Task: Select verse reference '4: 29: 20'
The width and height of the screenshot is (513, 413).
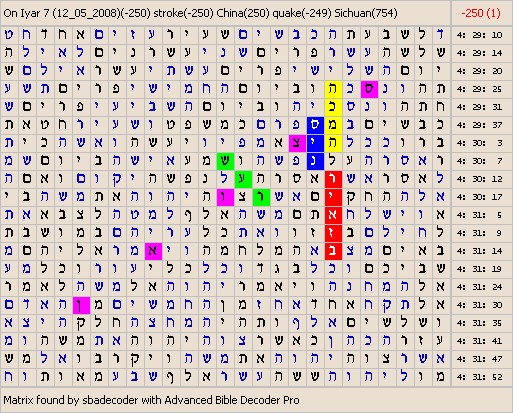Action: click(x=479, y=71)
